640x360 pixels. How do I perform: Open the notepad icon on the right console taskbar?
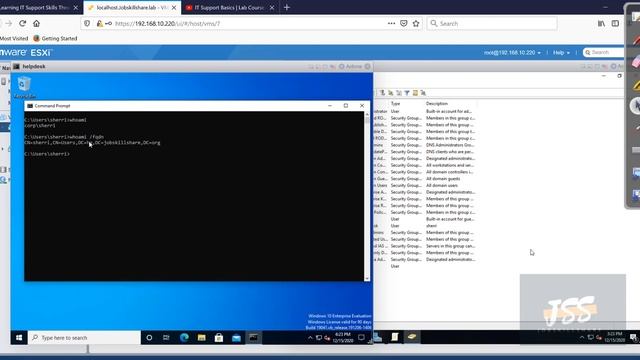pos(395,337)
